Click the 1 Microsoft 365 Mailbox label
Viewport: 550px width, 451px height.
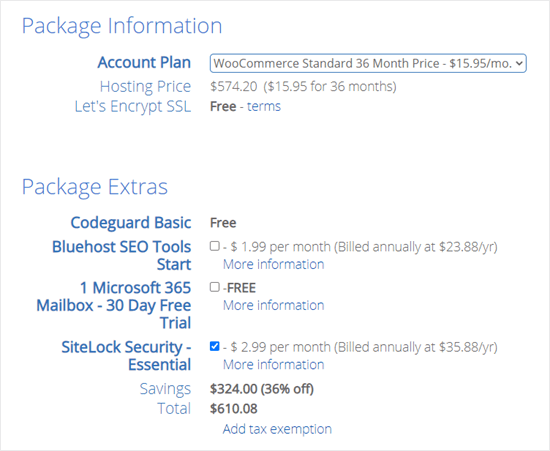tap(114, 305)
